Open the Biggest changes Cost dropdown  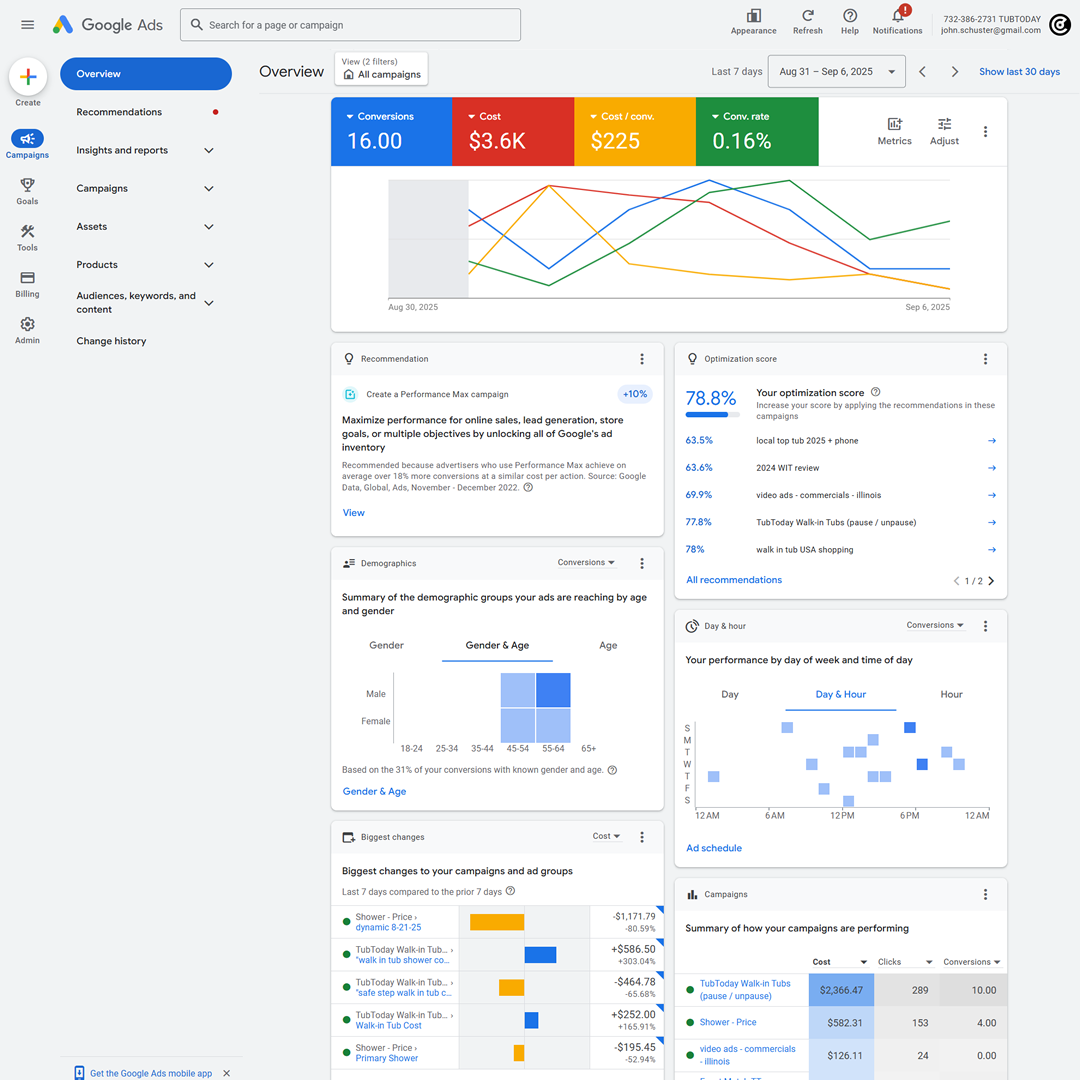coord(606,836)
